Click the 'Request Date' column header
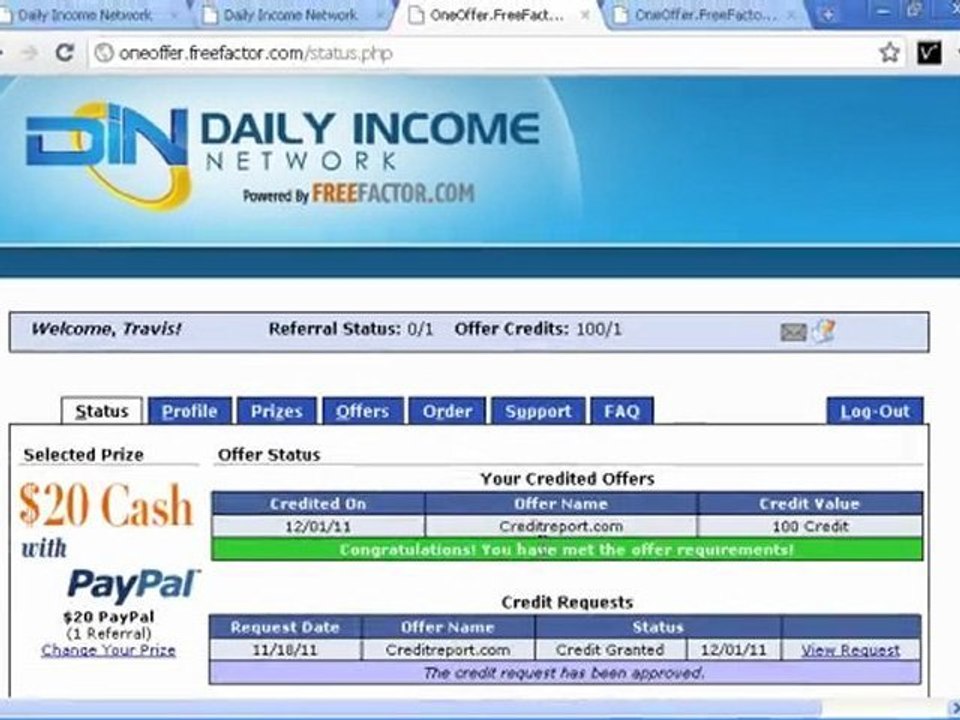This screenshot has width=960, height=720. [285, 628]
